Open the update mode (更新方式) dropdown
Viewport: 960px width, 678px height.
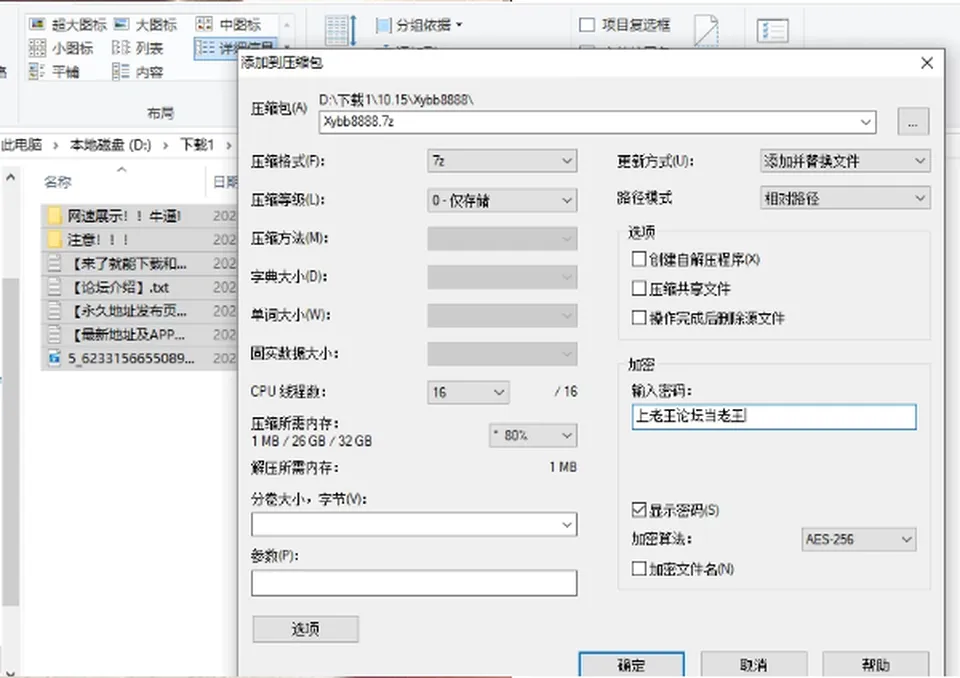point(845,161)
